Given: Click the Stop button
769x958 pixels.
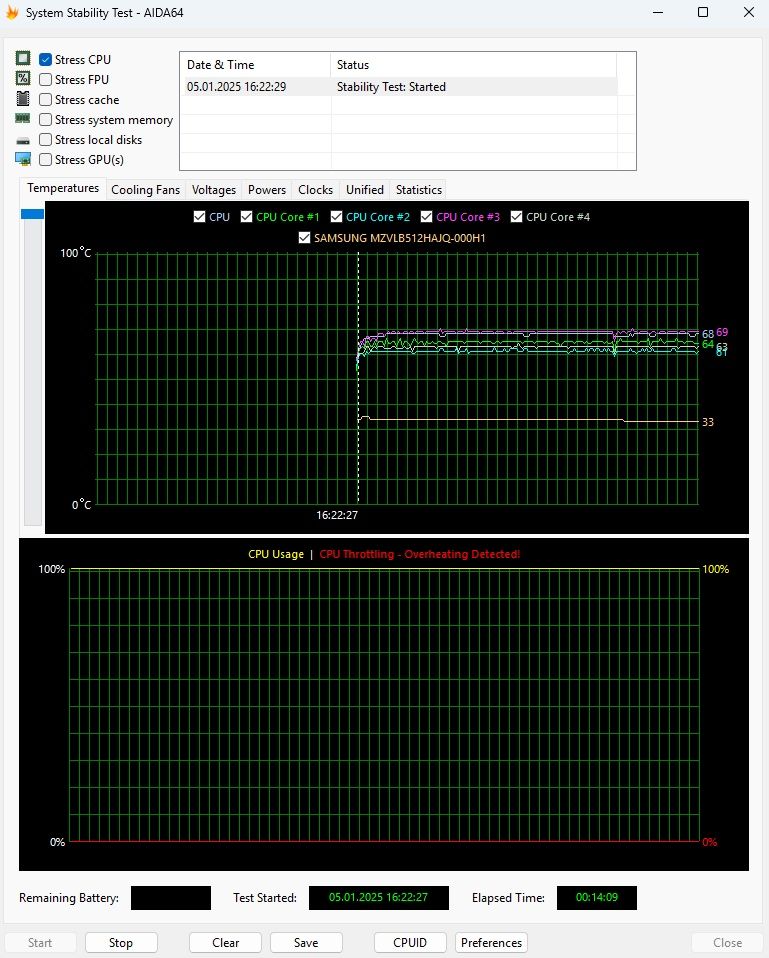Looking at the screenshot, I should point(121,943).
